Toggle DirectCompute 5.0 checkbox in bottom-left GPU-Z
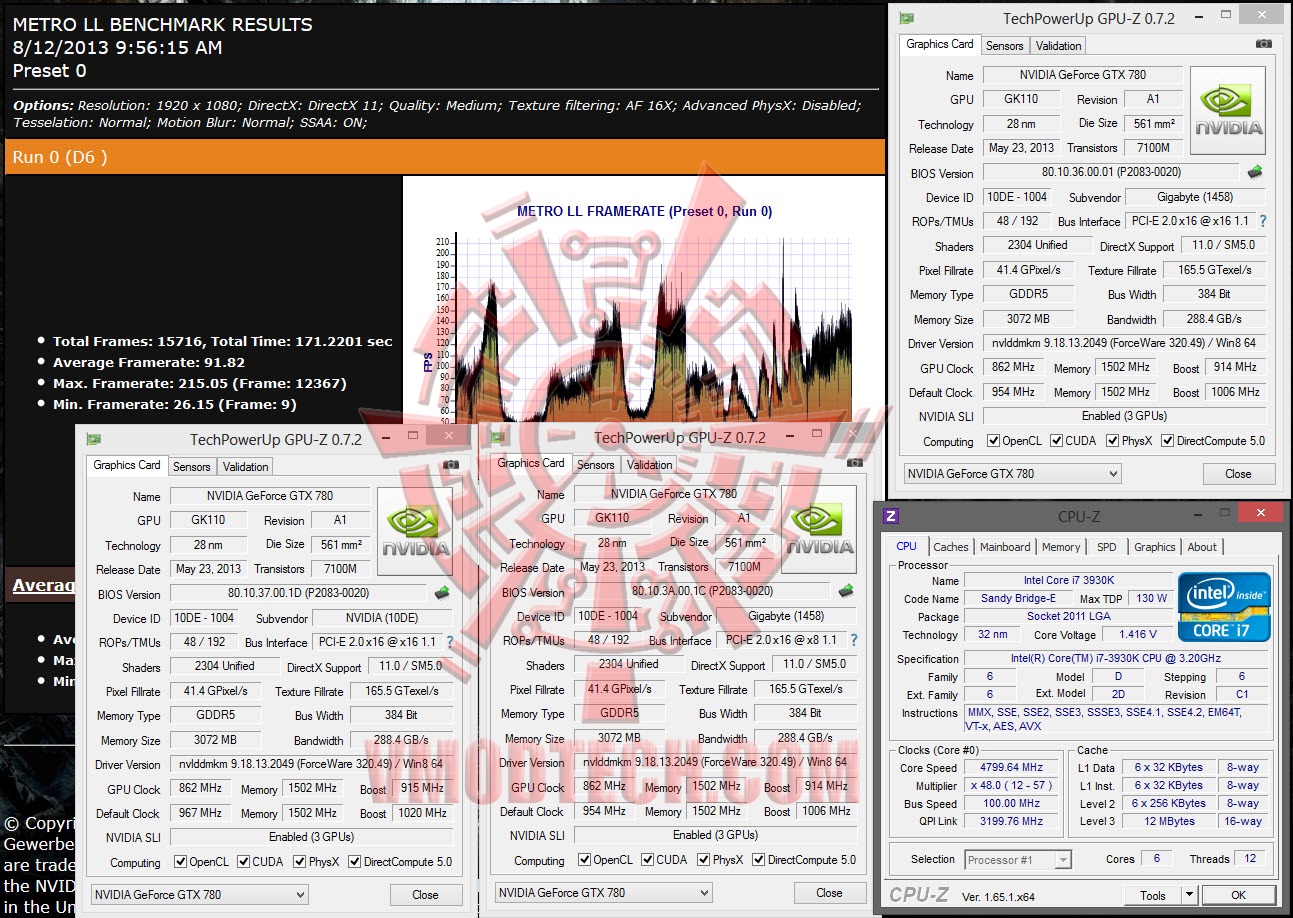Image resolution: width=1293 pixels, height=918 pixels. pos(355,862)
